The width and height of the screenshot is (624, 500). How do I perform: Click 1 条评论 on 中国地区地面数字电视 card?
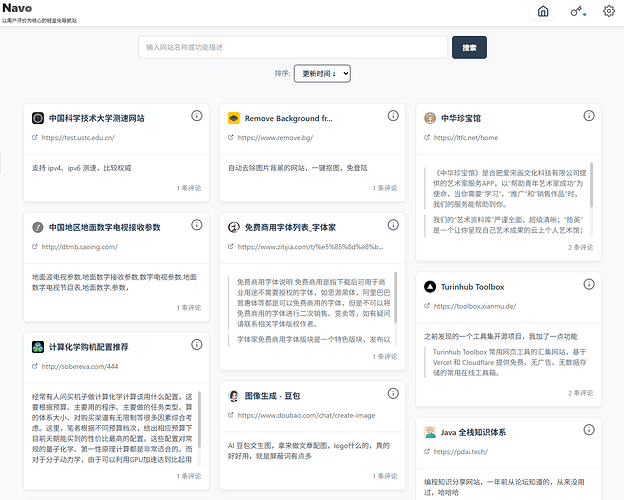[x=189, y=308]
